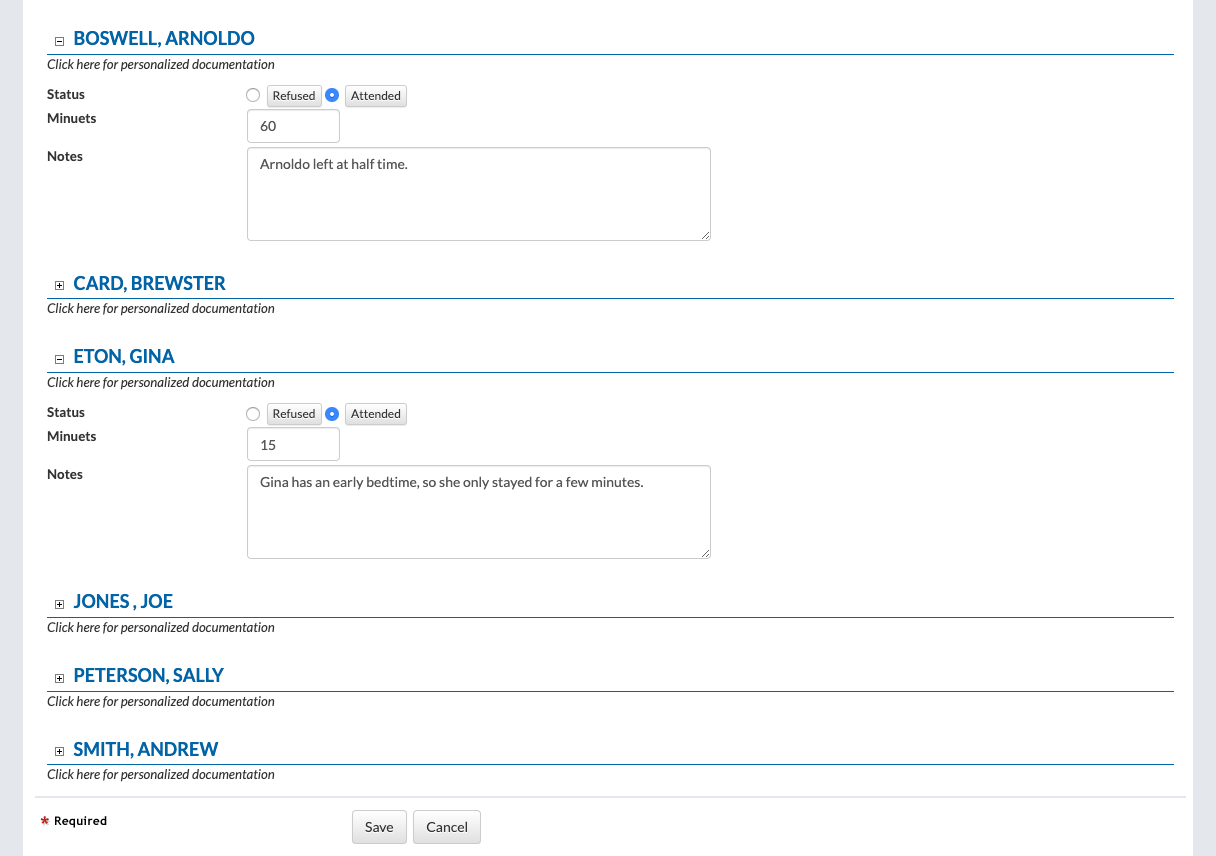Click the PETERSON, SALLY name heading
Image resolution: width=1216 pixels, height=856 pixels.
(x=148, y=676)
